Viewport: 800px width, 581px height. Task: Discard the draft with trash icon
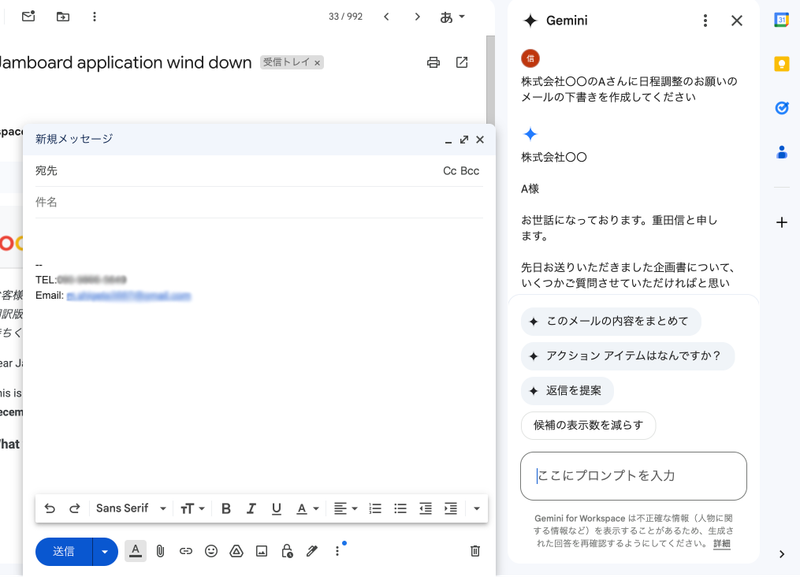pyautogui.click(x=475, y=551)
